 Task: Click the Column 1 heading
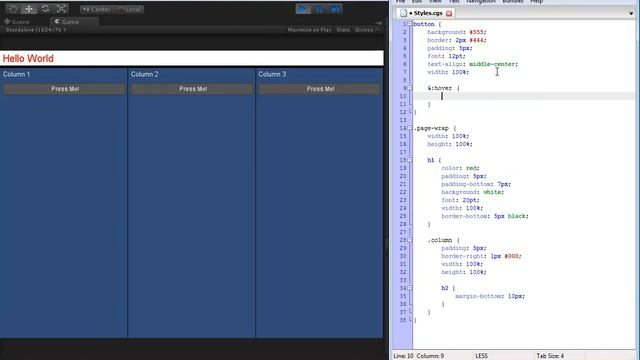(16, 74)
